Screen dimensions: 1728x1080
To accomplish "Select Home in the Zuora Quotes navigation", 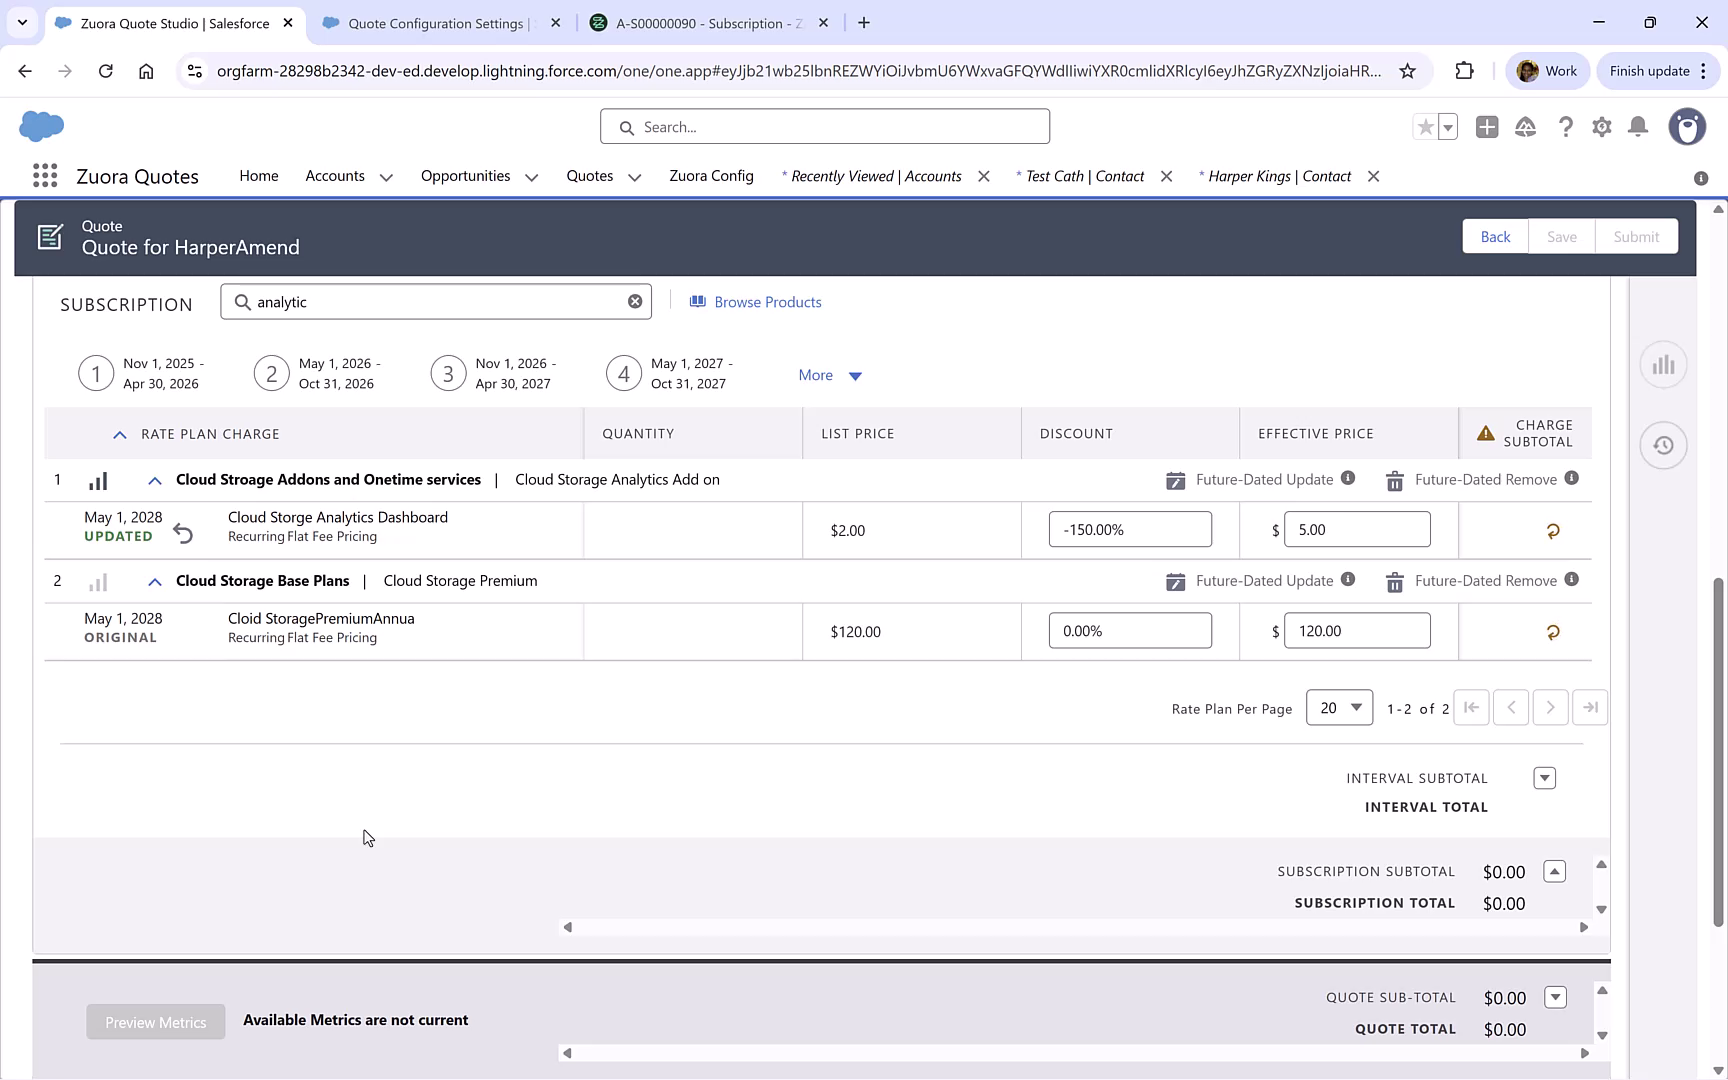I will pyautogui.click(x=258, y=175).
